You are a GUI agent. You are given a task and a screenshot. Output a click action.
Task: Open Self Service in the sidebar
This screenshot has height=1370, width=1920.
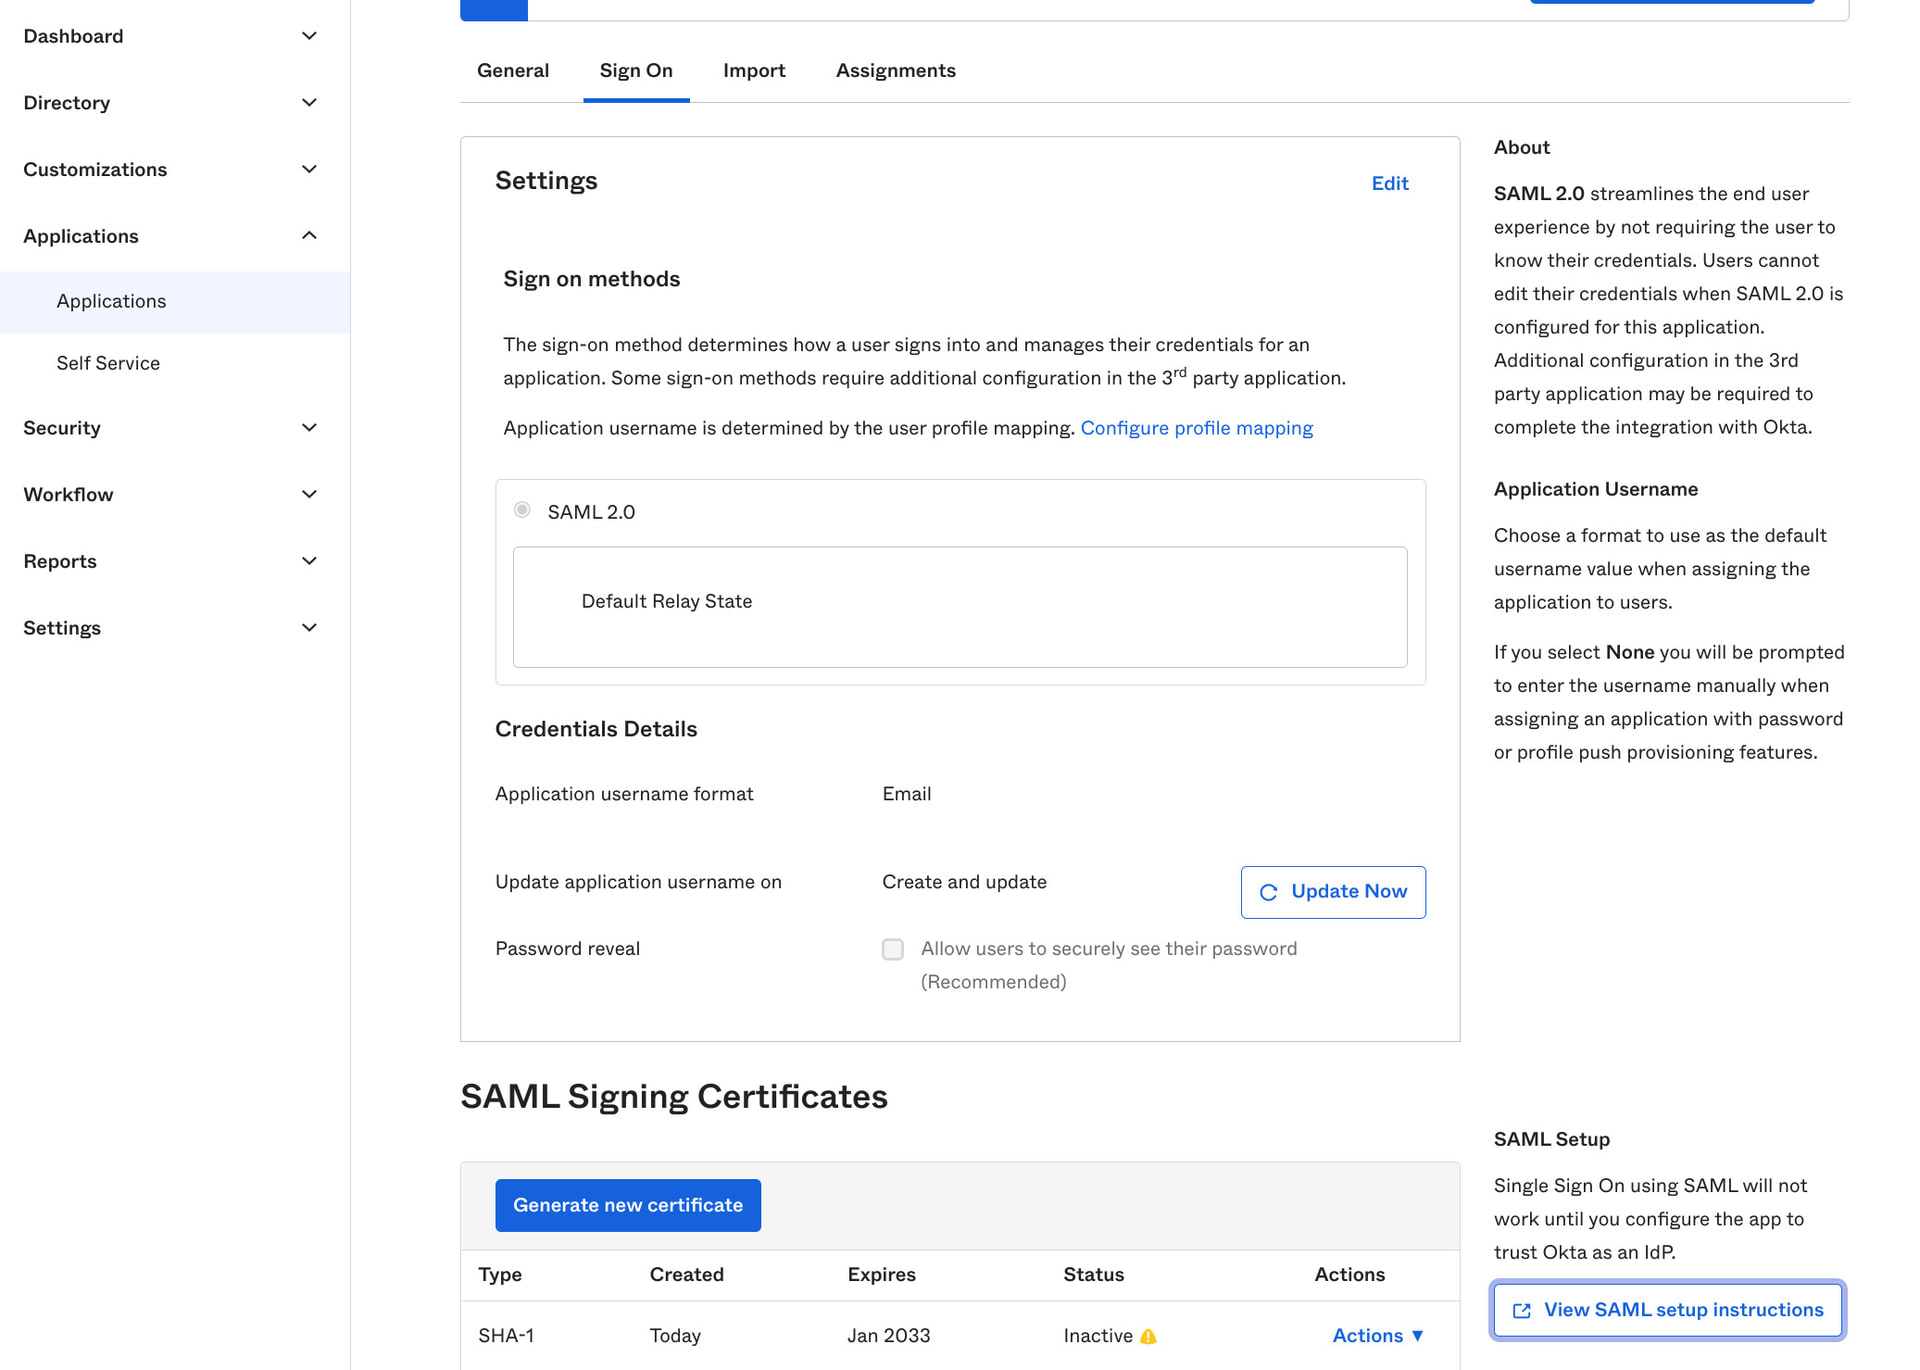[108, 363]
